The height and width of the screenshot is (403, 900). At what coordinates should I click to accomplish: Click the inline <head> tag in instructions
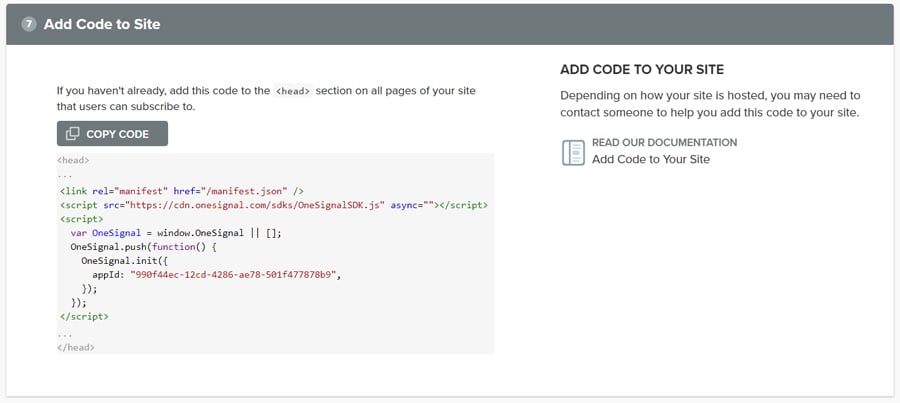tap(293, 91)
